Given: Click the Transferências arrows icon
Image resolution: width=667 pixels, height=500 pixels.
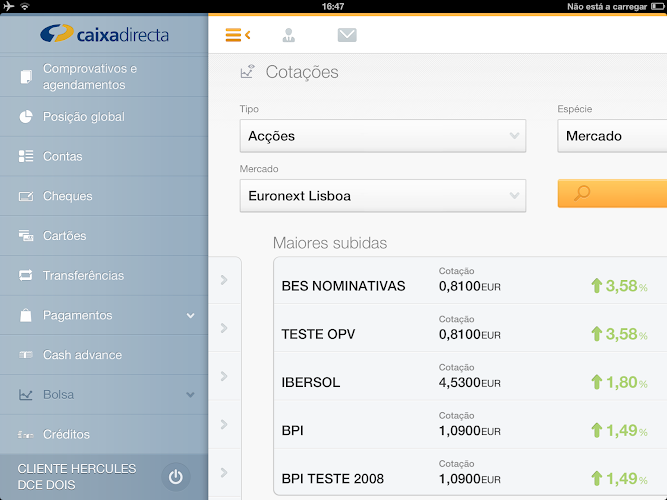Looking at the screenshot, I should pos(26,275).
